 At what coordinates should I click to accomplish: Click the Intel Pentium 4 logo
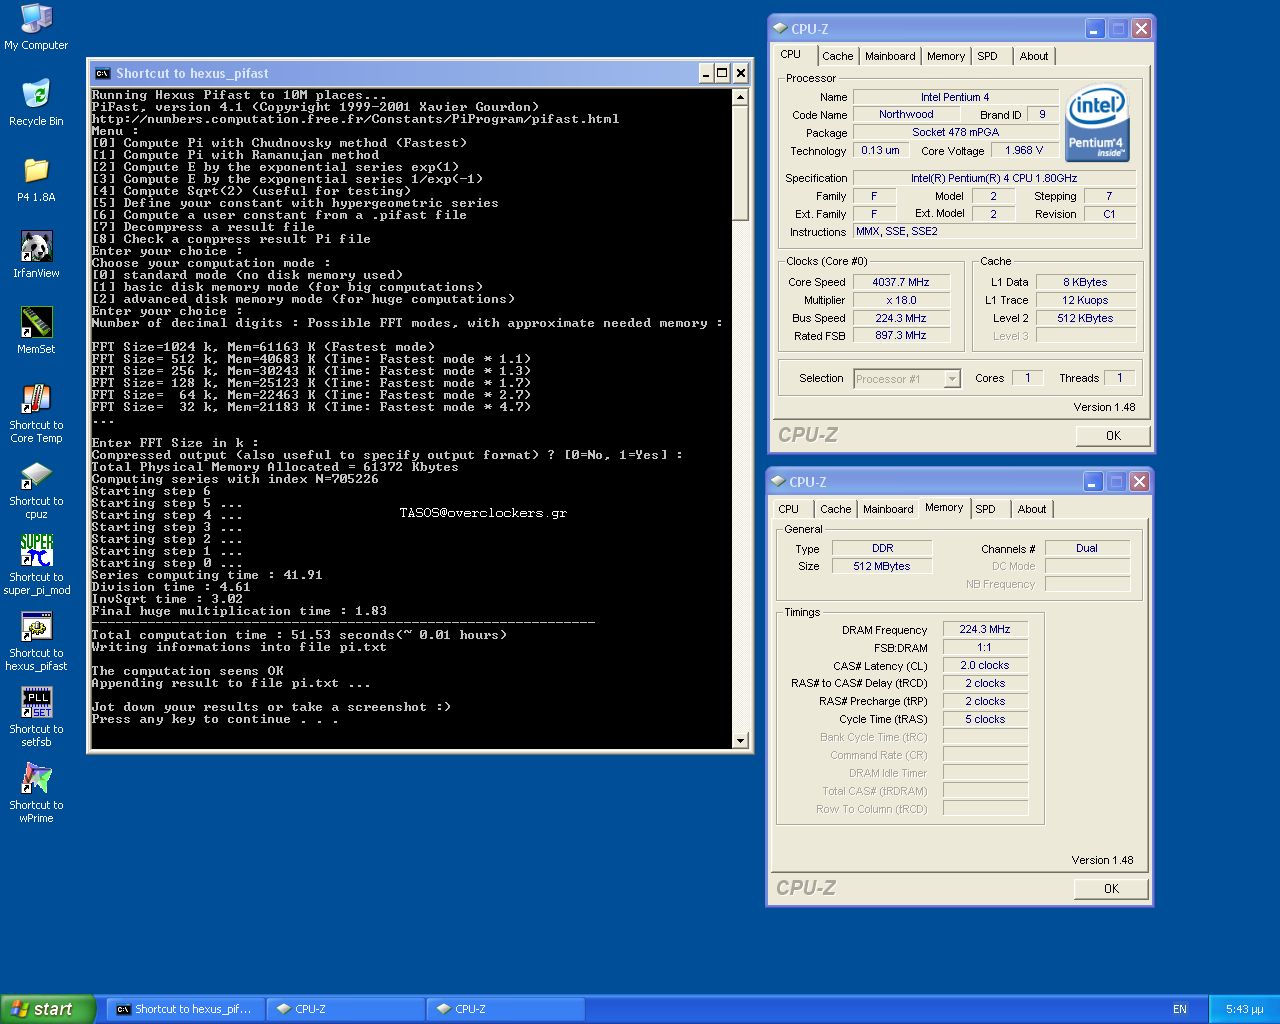click(x=1097, y=124)
